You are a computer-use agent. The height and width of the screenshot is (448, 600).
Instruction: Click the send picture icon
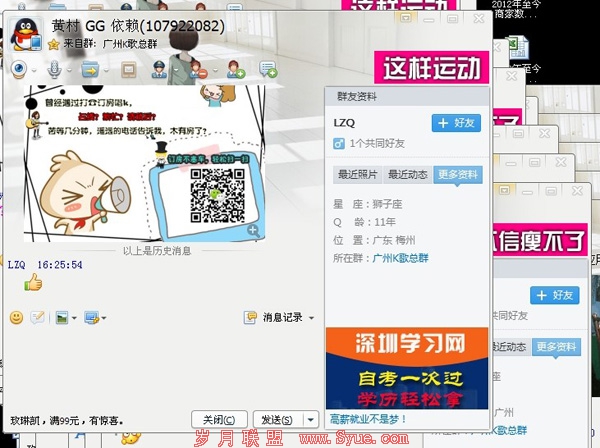click(62, 318)
